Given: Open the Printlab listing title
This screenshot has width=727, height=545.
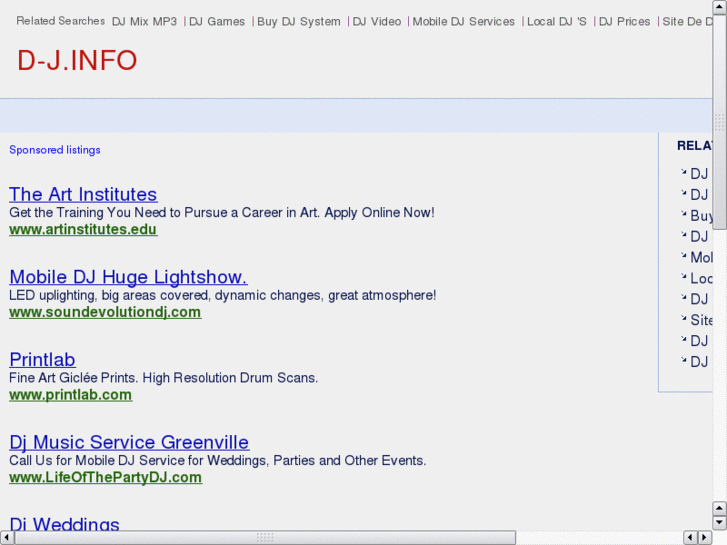Looking at the screenshot, I should pos(43,360).
